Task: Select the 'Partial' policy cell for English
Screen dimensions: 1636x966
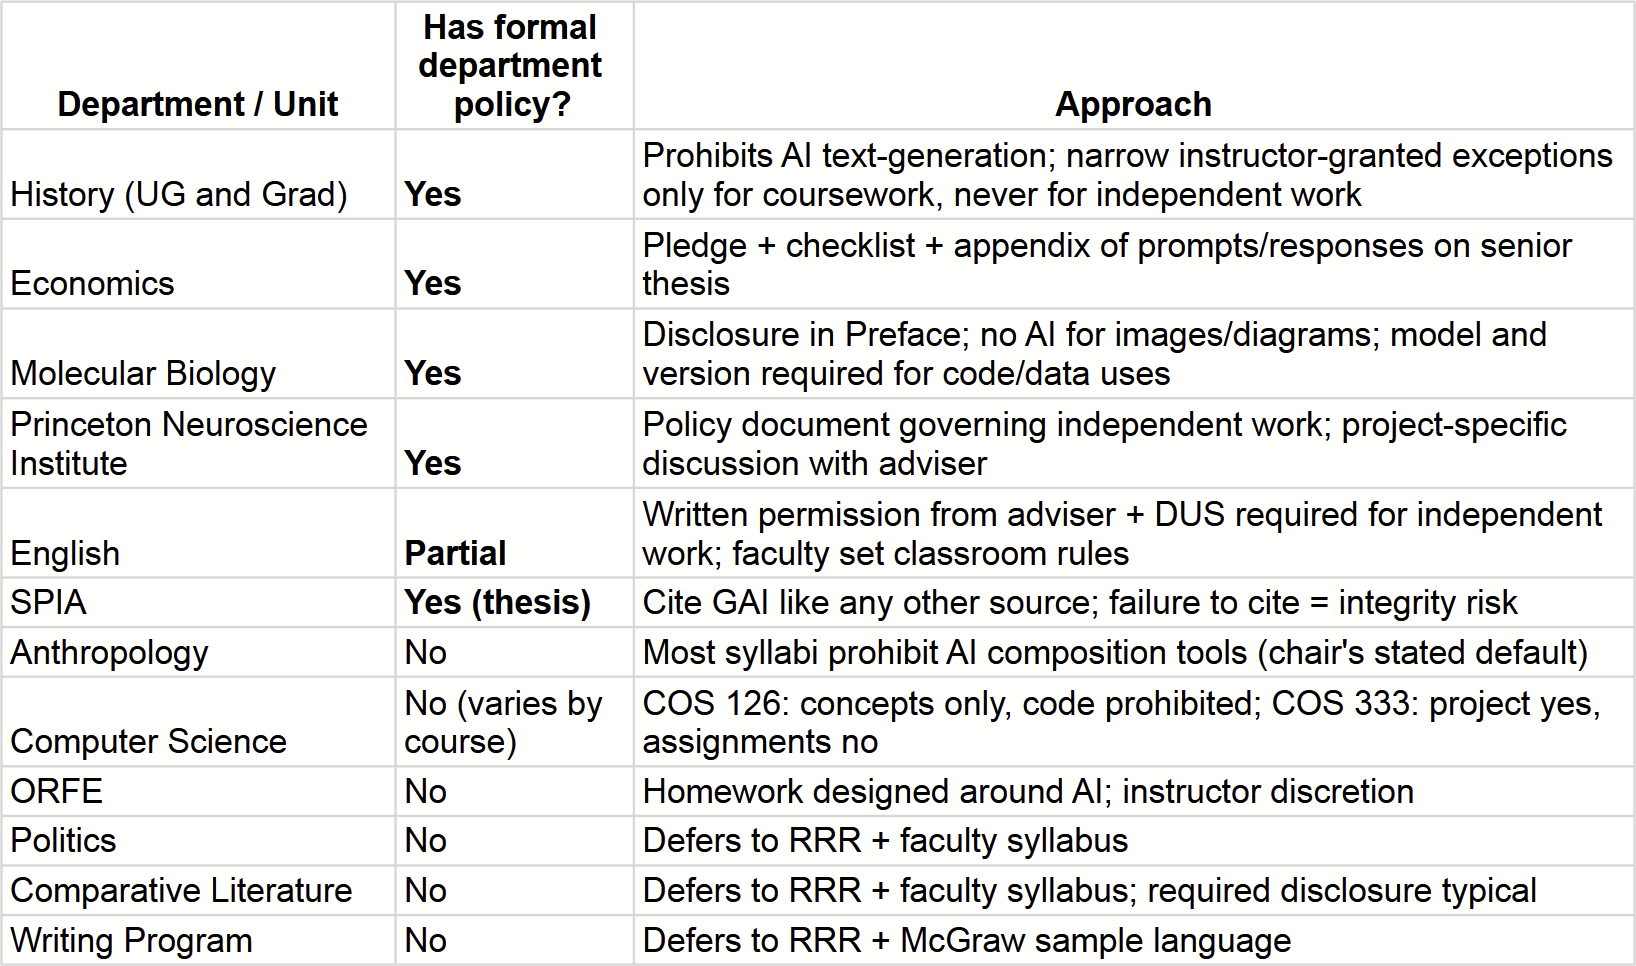Action: [x=514, y=533]
